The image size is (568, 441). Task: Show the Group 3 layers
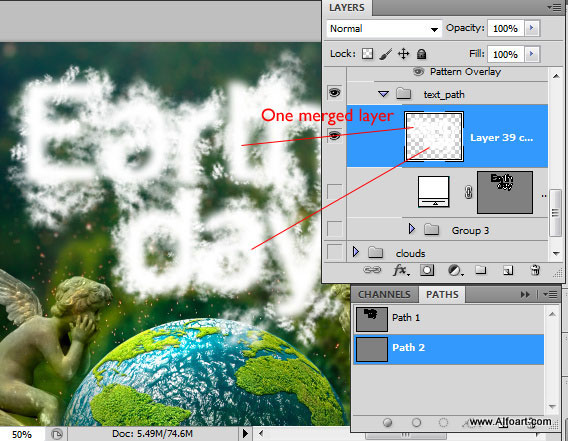point(334,229)
